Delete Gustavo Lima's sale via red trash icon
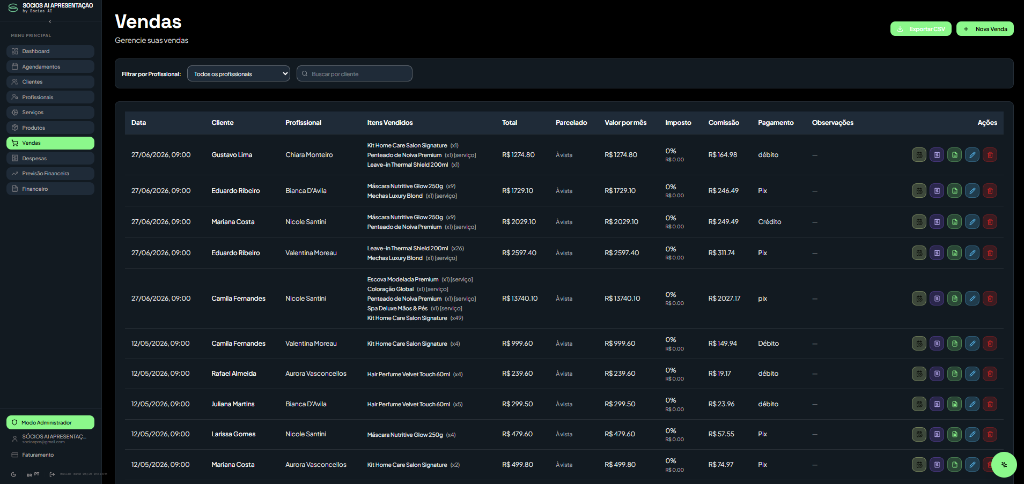The width and height of the screenshot is (1024, 484). pos(989,155)
